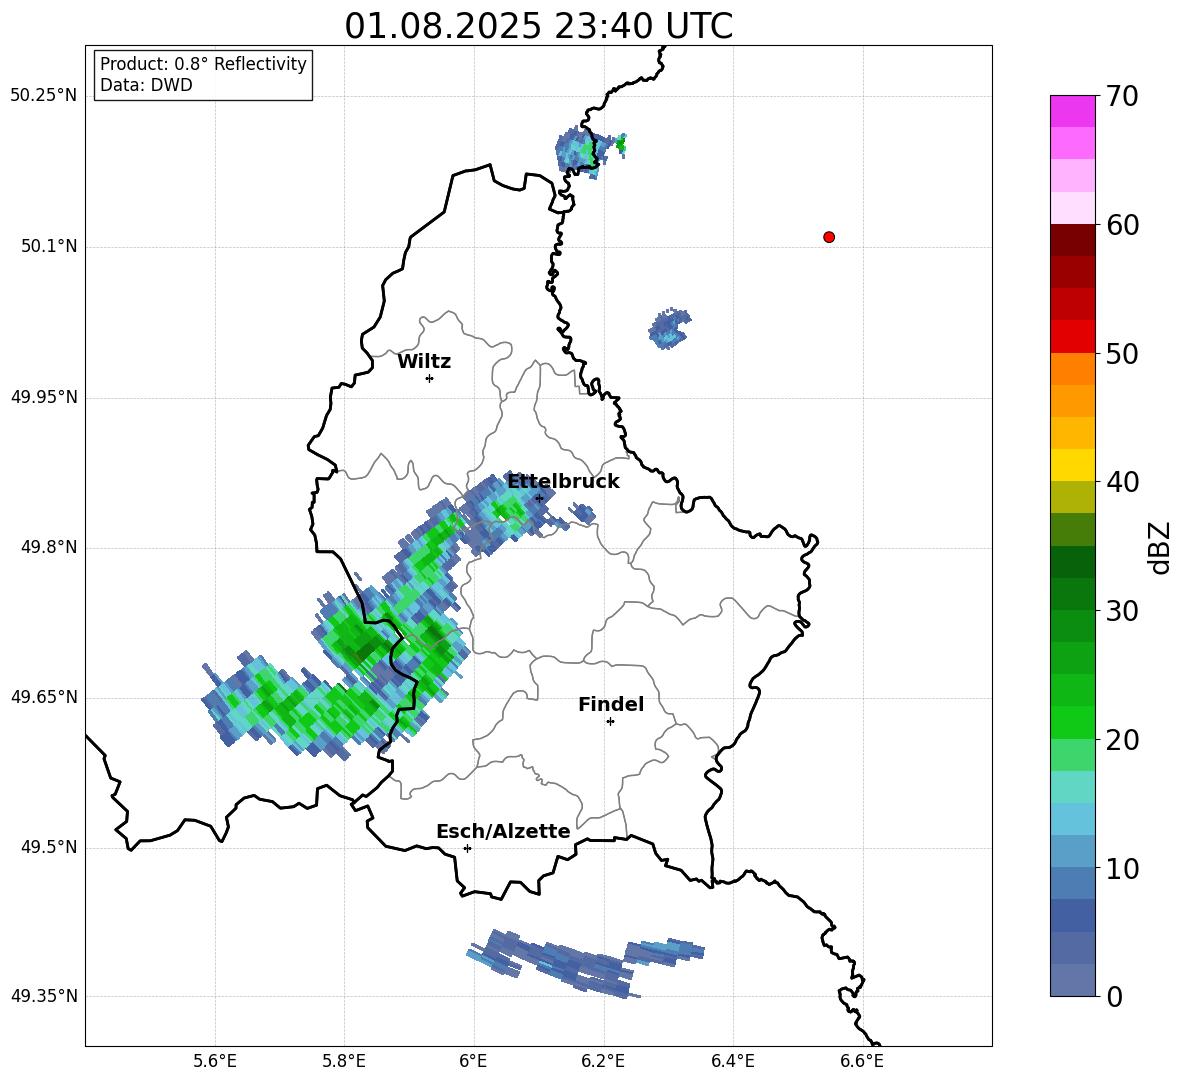Click the Findel station cross marker
This screenshot has height=1081, width=1184.
(610, 722)
